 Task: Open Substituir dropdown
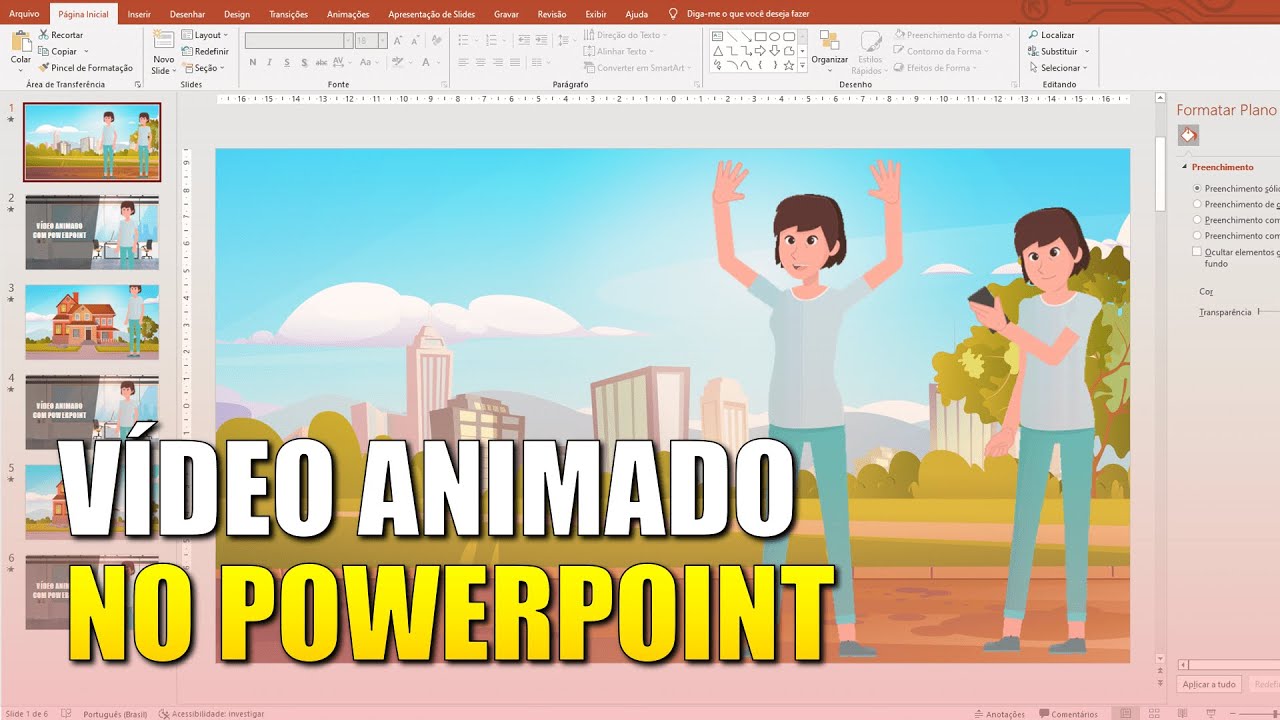click(x=1058, y=51)
